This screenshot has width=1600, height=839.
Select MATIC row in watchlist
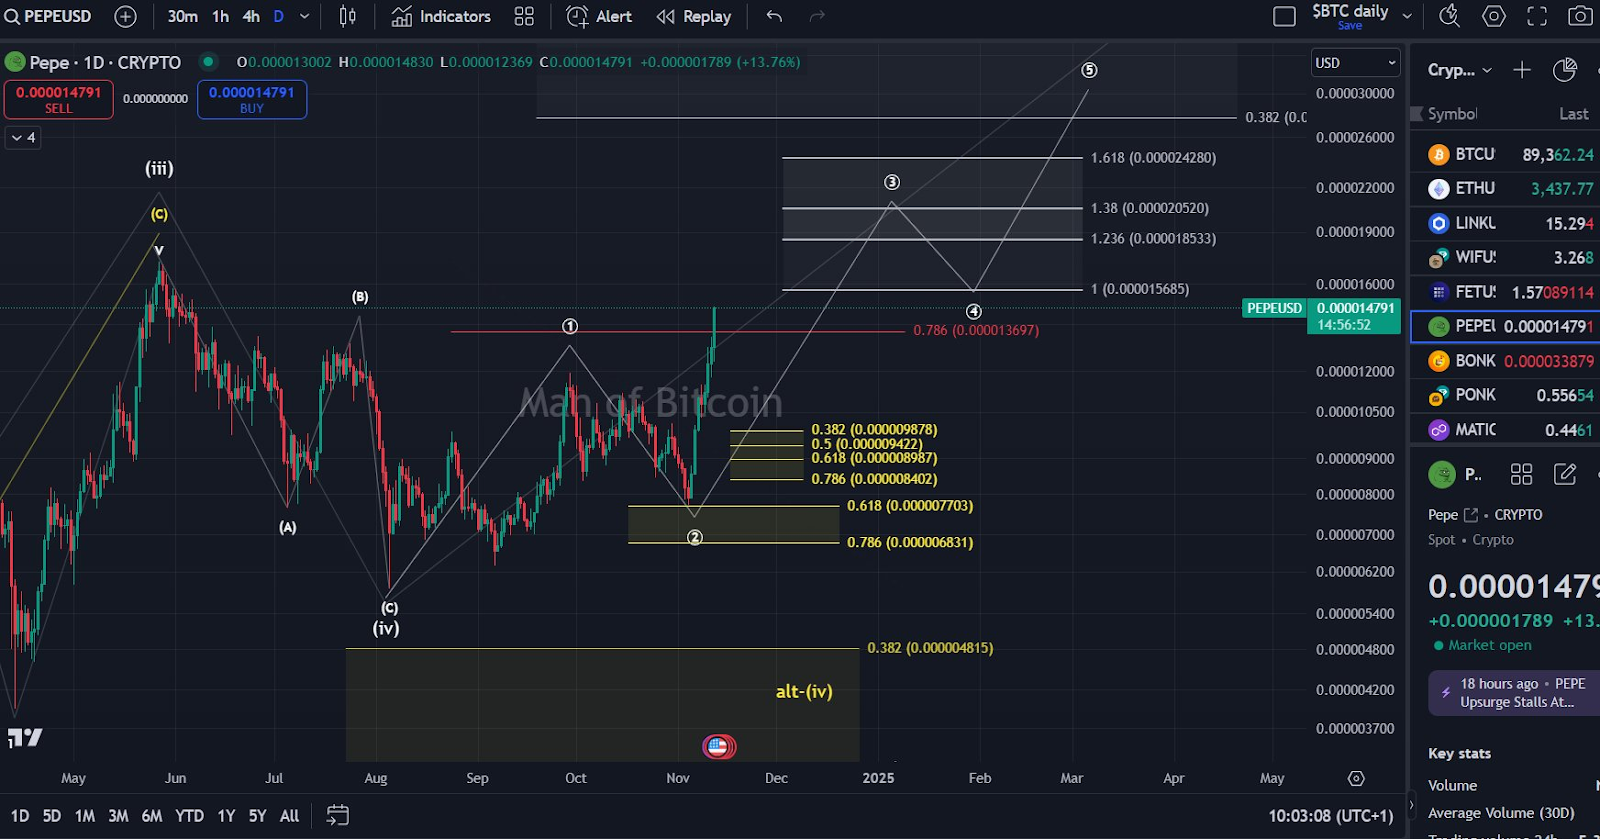pyautogui.click(x=1505, y=430)
